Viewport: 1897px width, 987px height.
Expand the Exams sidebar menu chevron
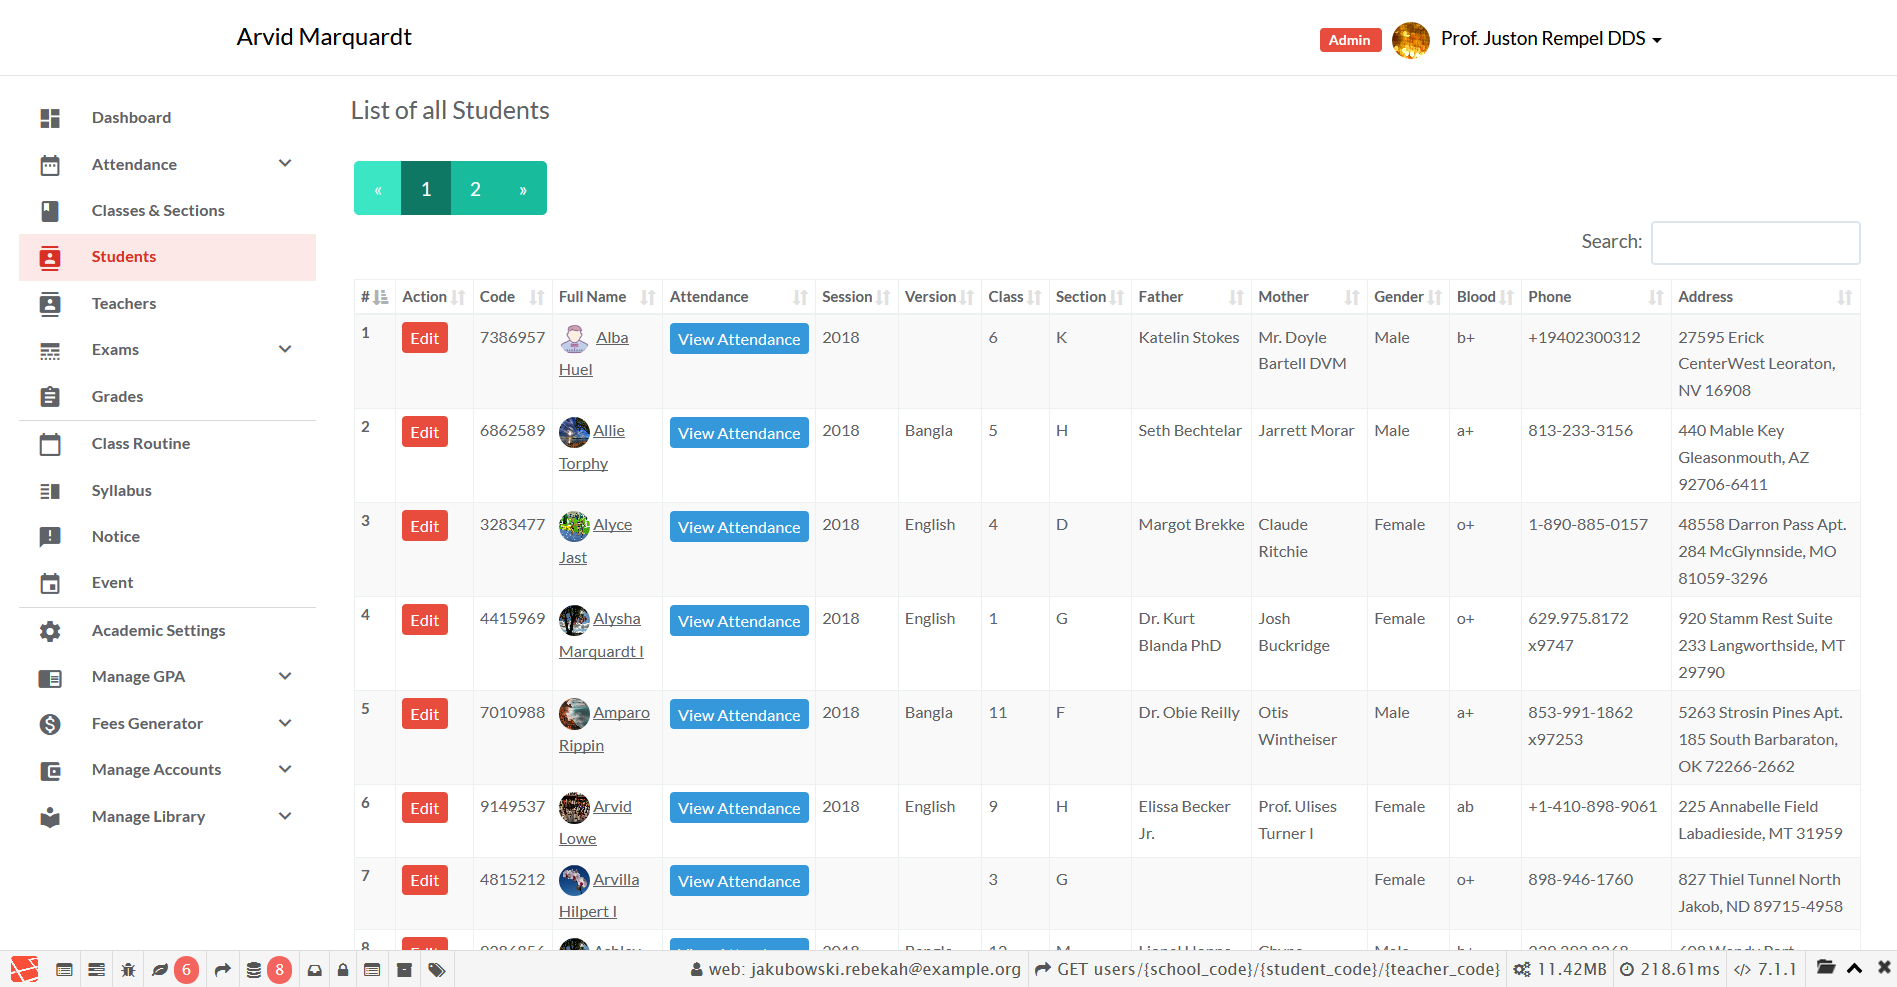[285, 350]
